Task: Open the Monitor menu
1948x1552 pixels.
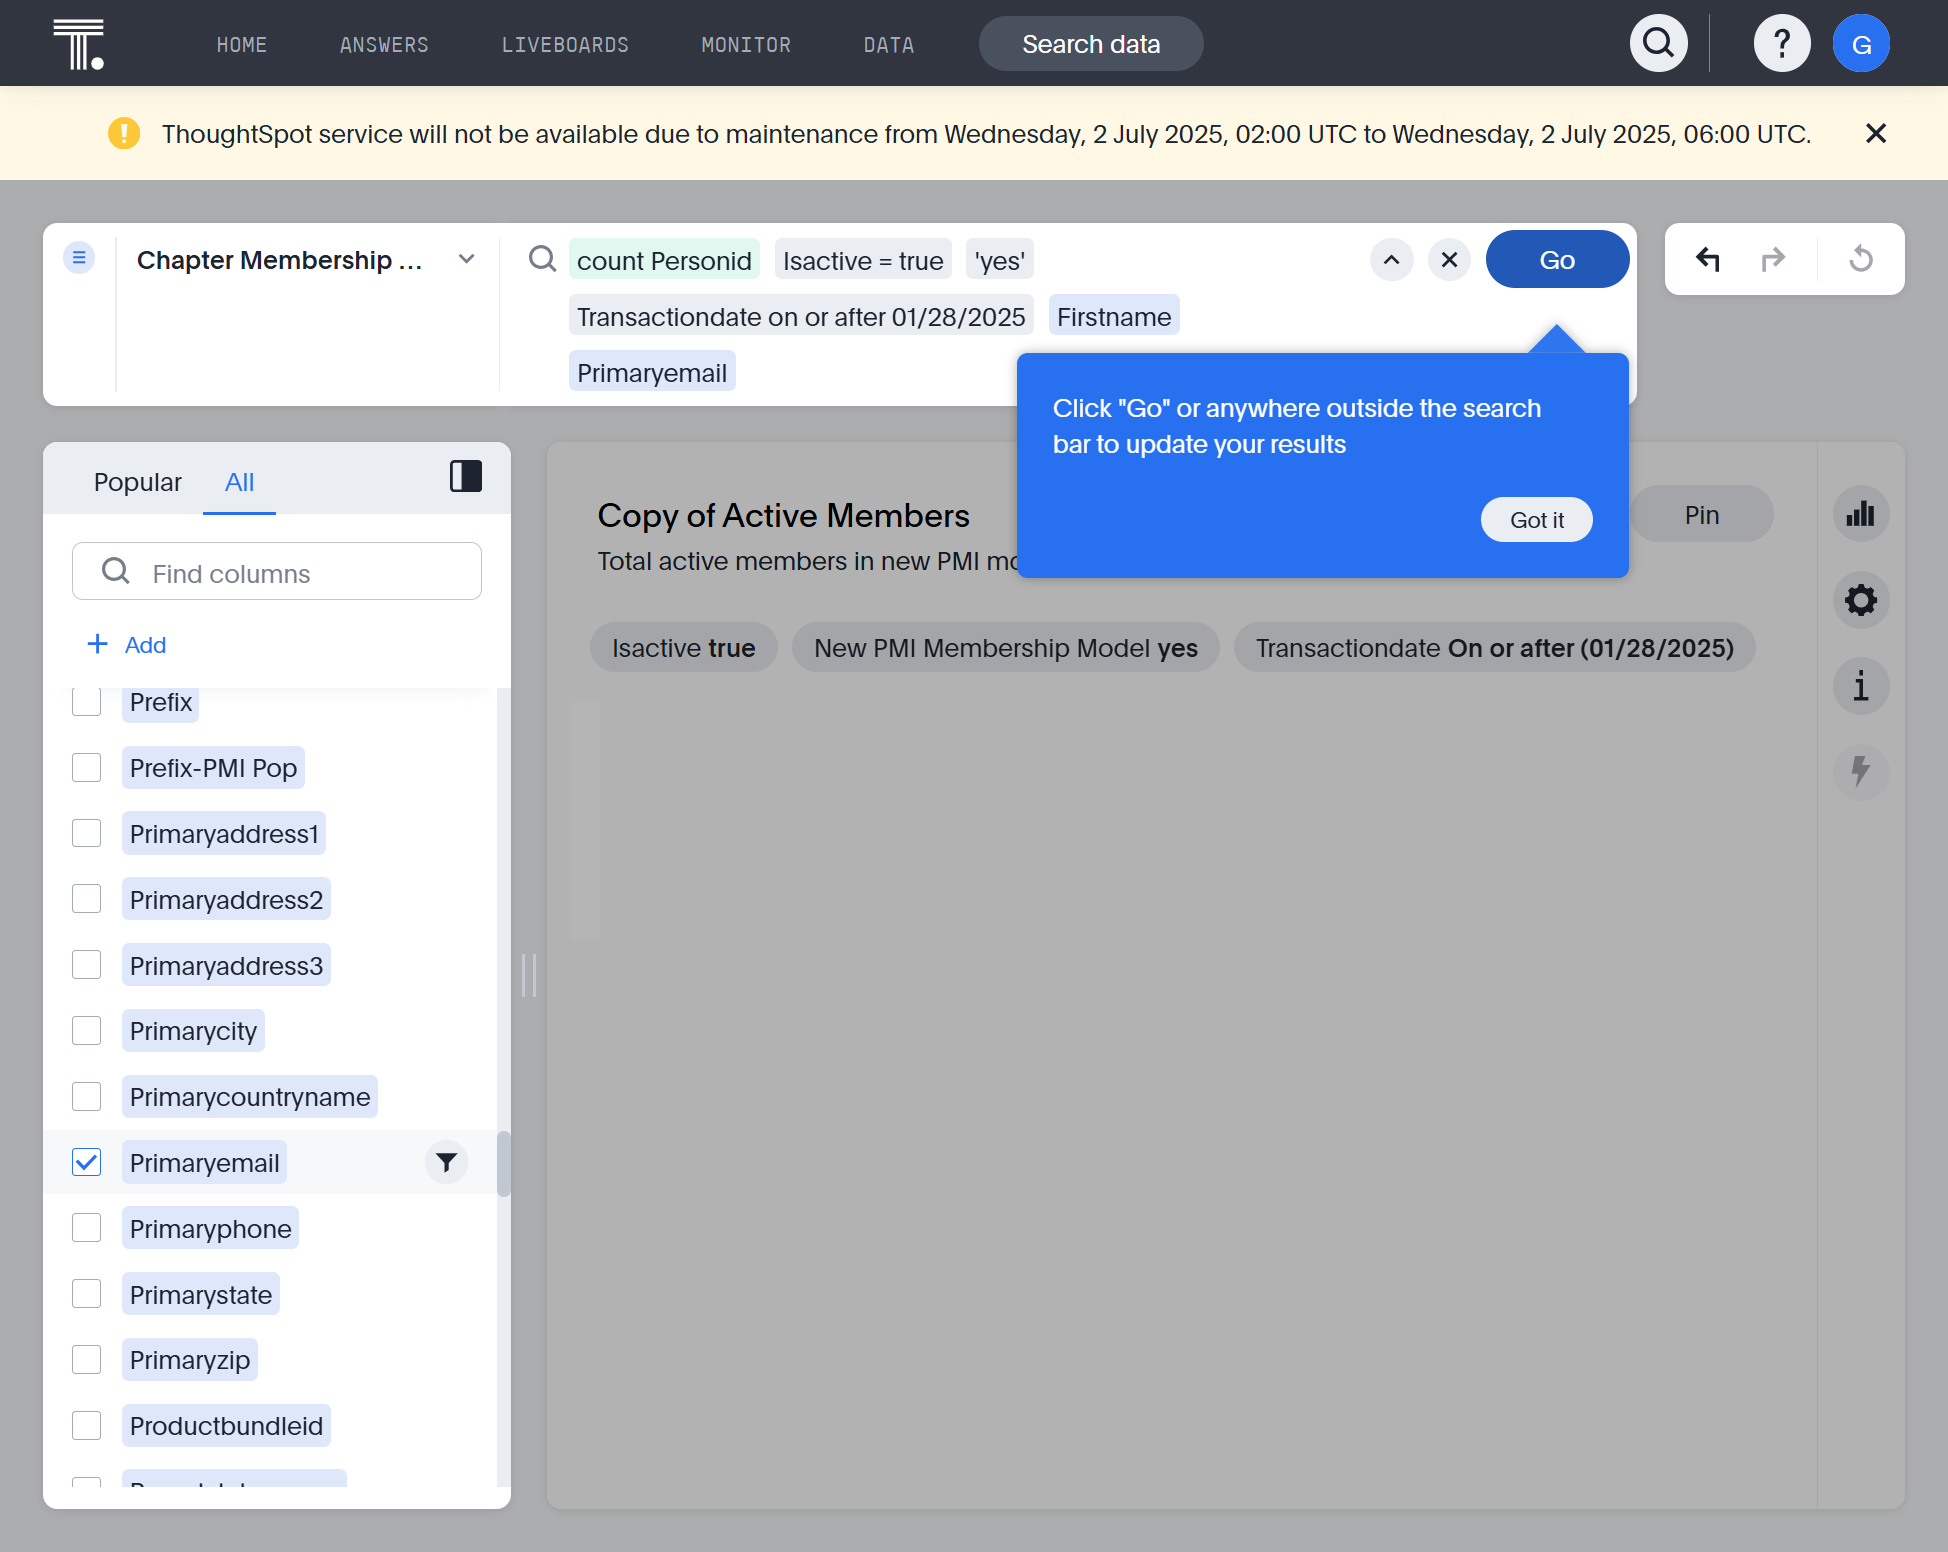Action: pyautogui.click(x=746, y=45)
